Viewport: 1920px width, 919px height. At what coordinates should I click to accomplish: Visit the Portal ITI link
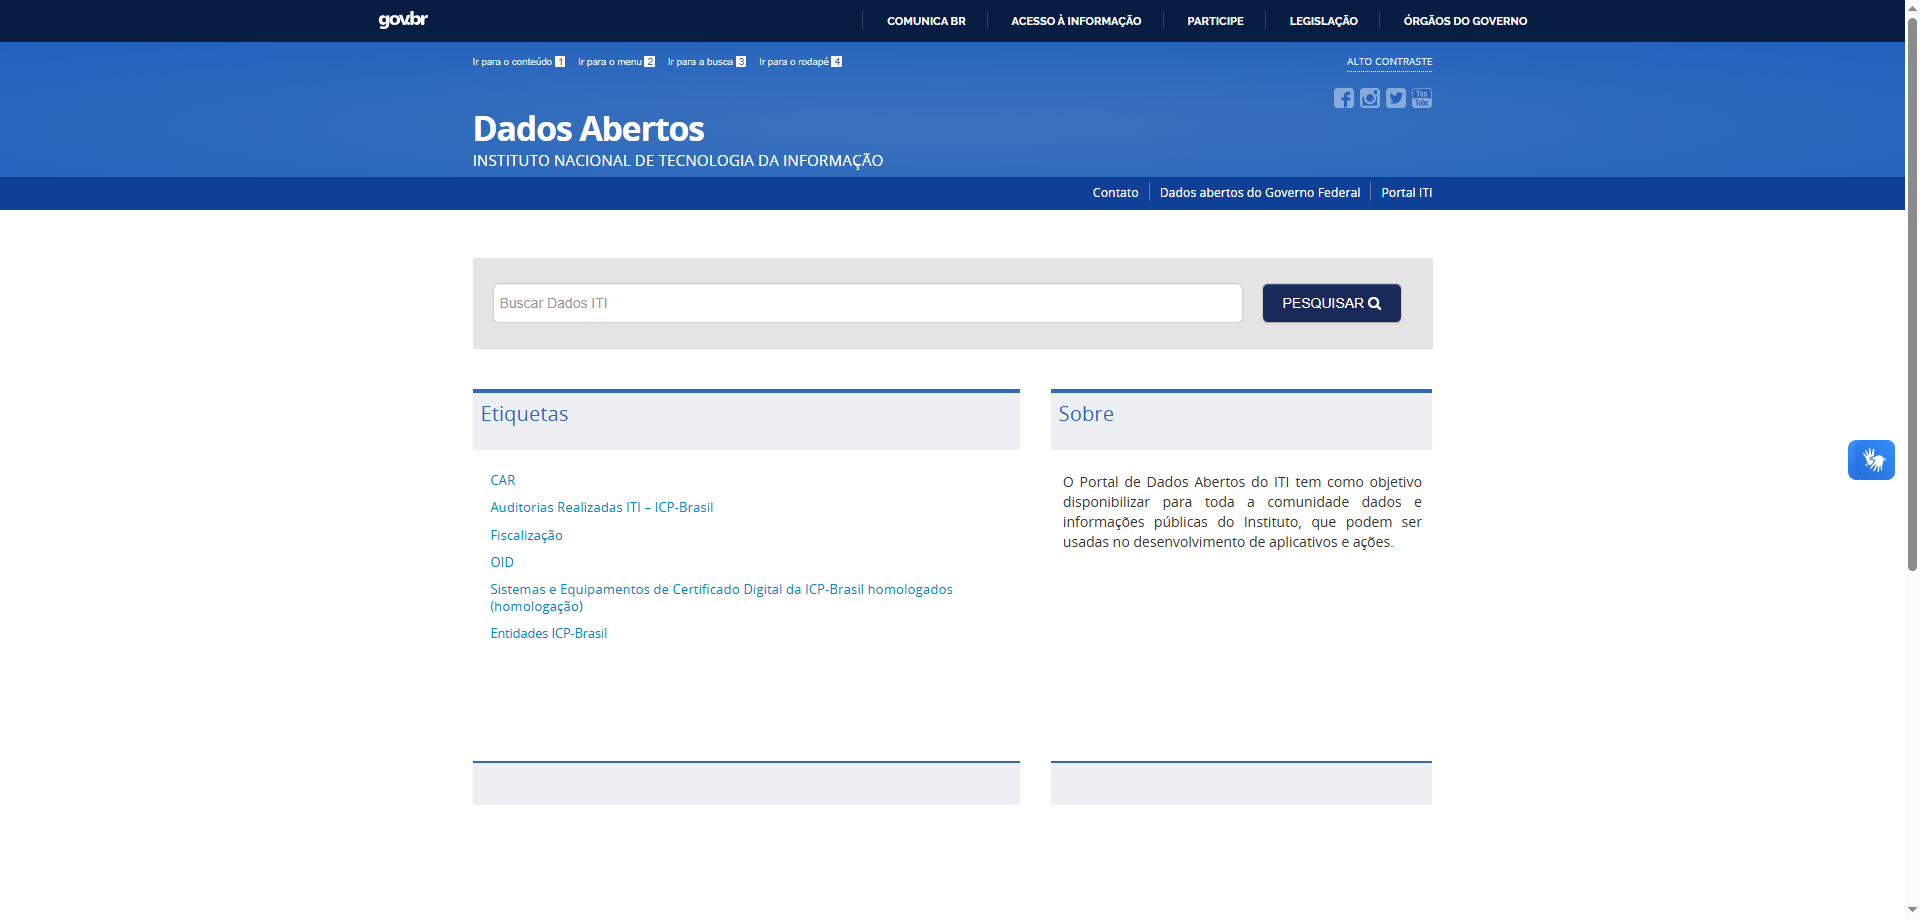tap(1406, 193)
